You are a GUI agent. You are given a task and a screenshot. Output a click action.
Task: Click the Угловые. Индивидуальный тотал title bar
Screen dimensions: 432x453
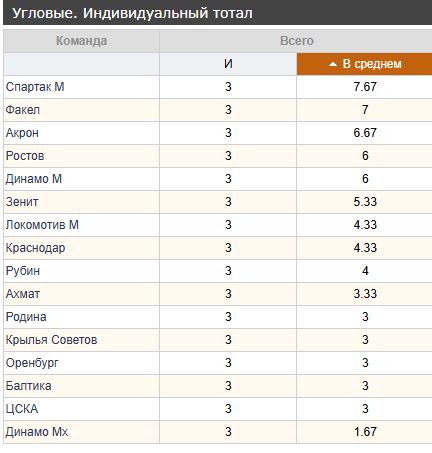click(218, 13)
